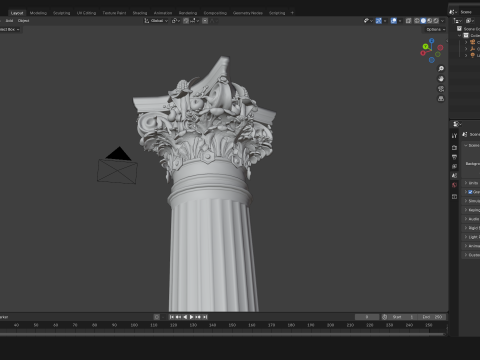Open the Object menu in viewport header
Screen dimensions: 480x360
(24, 21)
